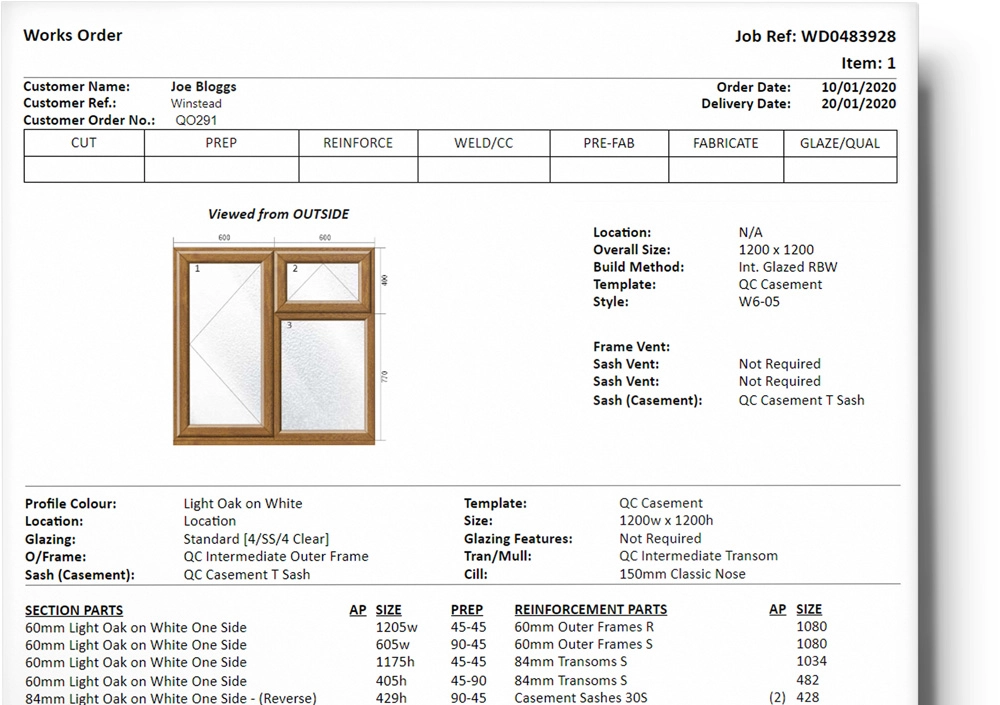The height and width of the screenshot is (705, 1000).
Task: Select the Works Order heading
Action: click(x=73, y=35)
